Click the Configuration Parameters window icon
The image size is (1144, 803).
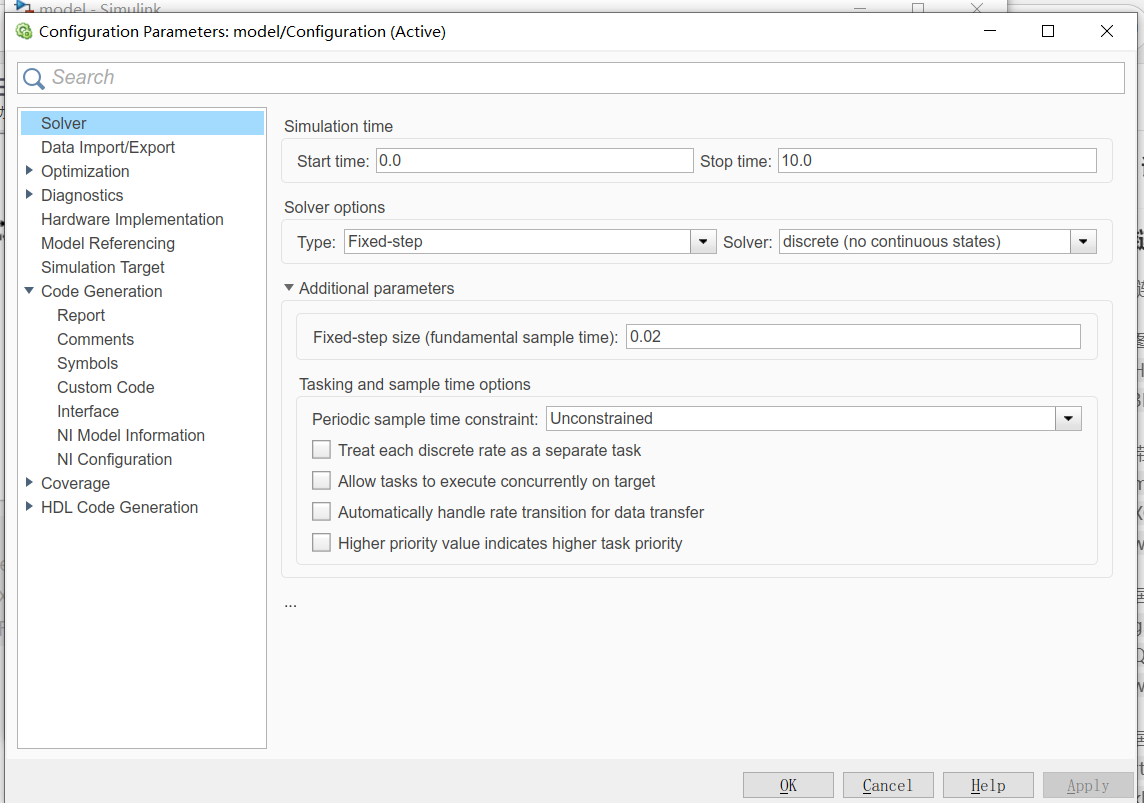(x=25, y=31)
